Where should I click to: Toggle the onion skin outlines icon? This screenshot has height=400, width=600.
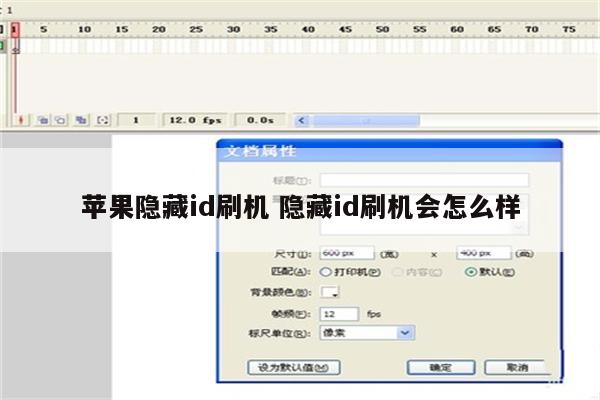click(x=60, y=120)
